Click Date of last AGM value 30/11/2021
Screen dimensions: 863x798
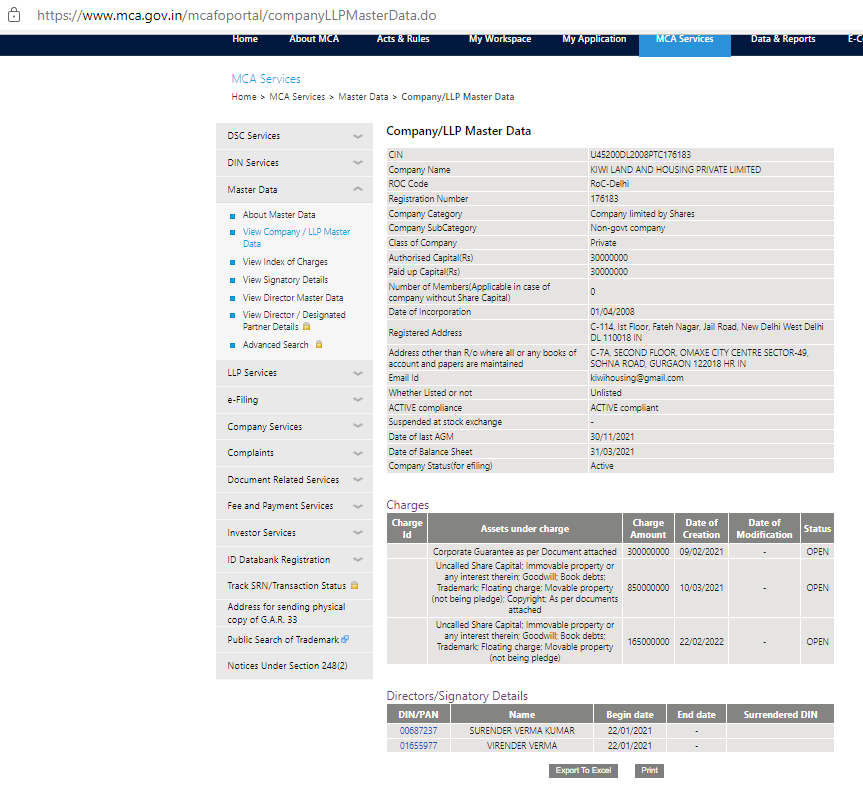point(612,437)
